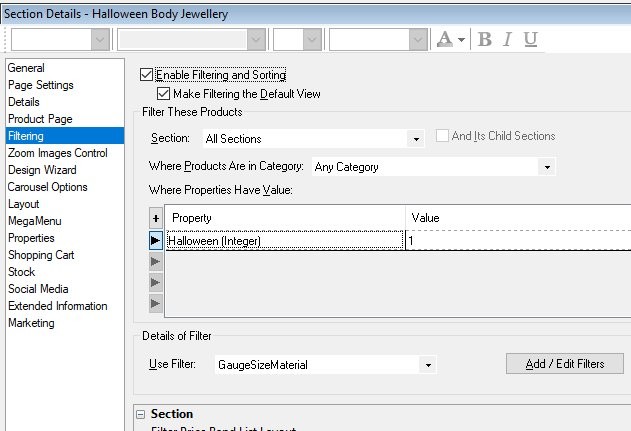Open the Social Media settings page

tap(38, 289)
